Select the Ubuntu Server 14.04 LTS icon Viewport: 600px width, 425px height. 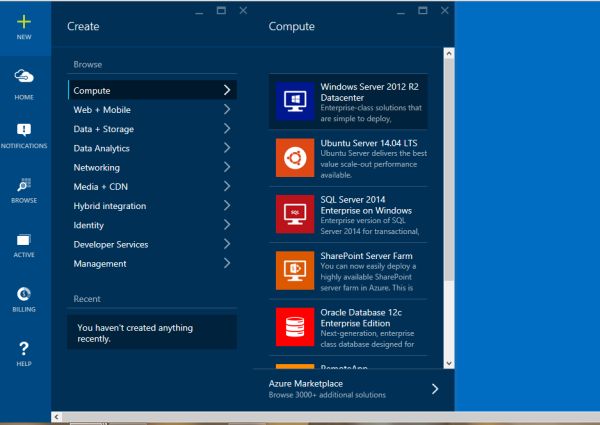pos(295,158)
